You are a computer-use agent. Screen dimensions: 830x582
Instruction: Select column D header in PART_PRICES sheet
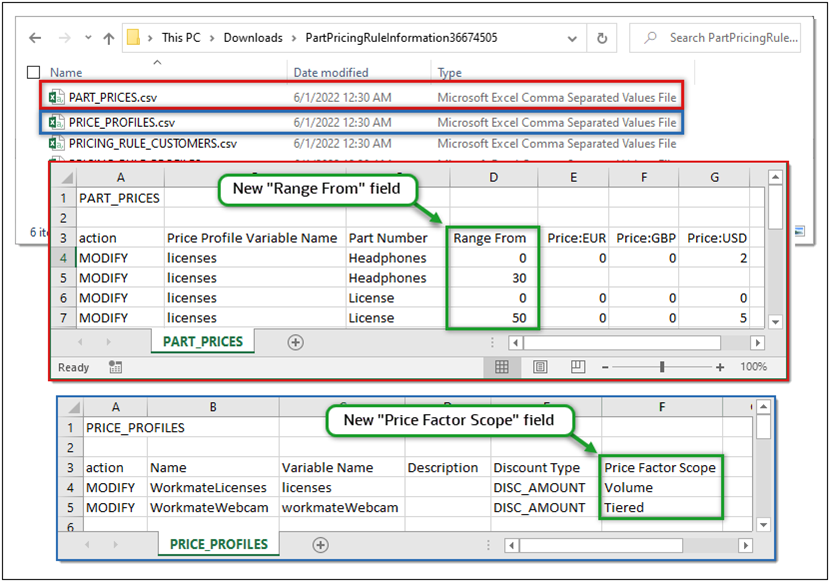tap(493, 177)
